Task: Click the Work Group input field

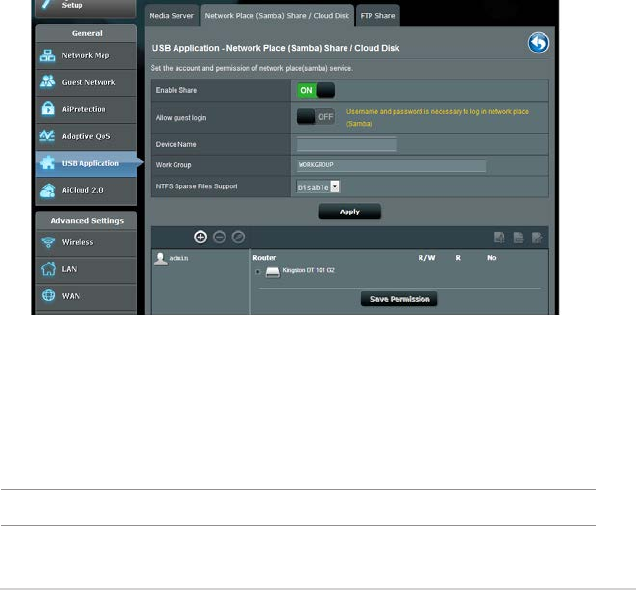Action: 391,165
